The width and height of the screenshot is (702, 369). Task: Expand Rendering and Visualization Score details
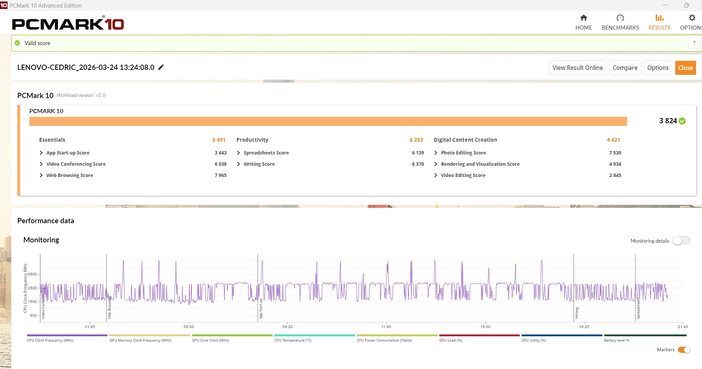click(436, 164)
